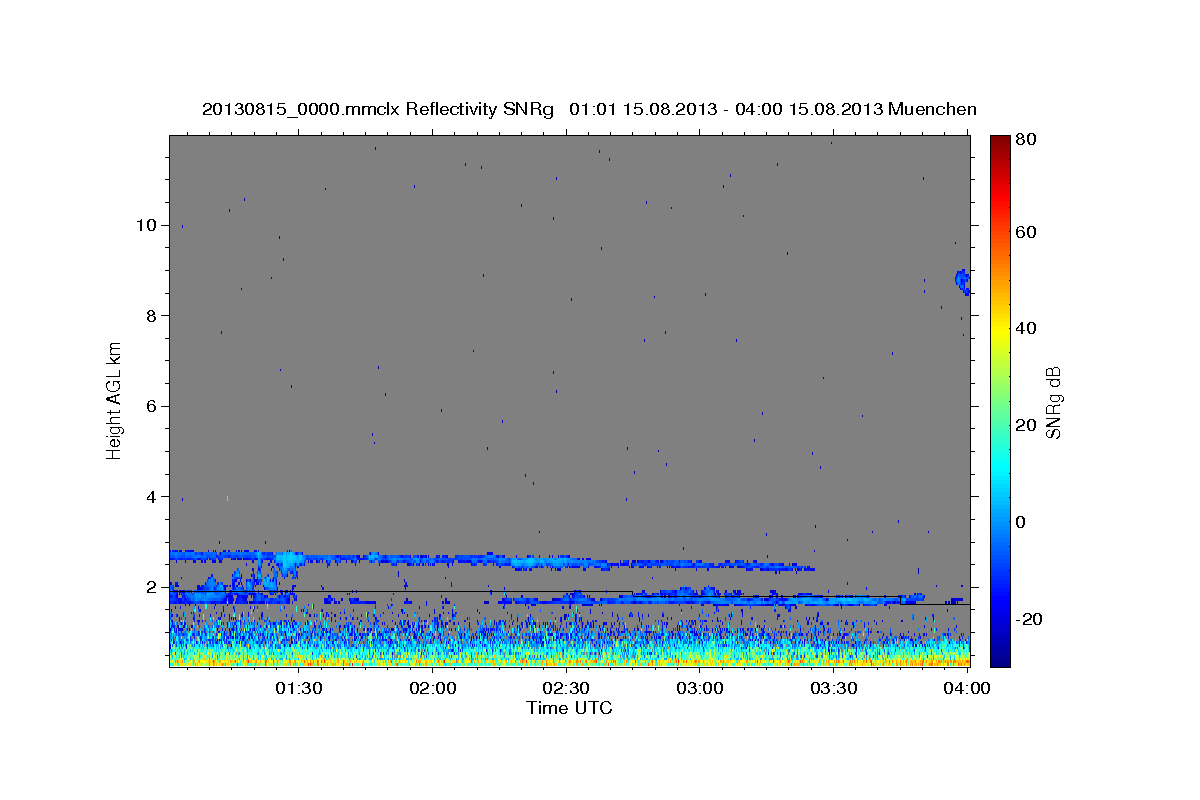Click the 01:30 time tick label
The width and height of the screenshot is (1200, 800).
(299, 688)
